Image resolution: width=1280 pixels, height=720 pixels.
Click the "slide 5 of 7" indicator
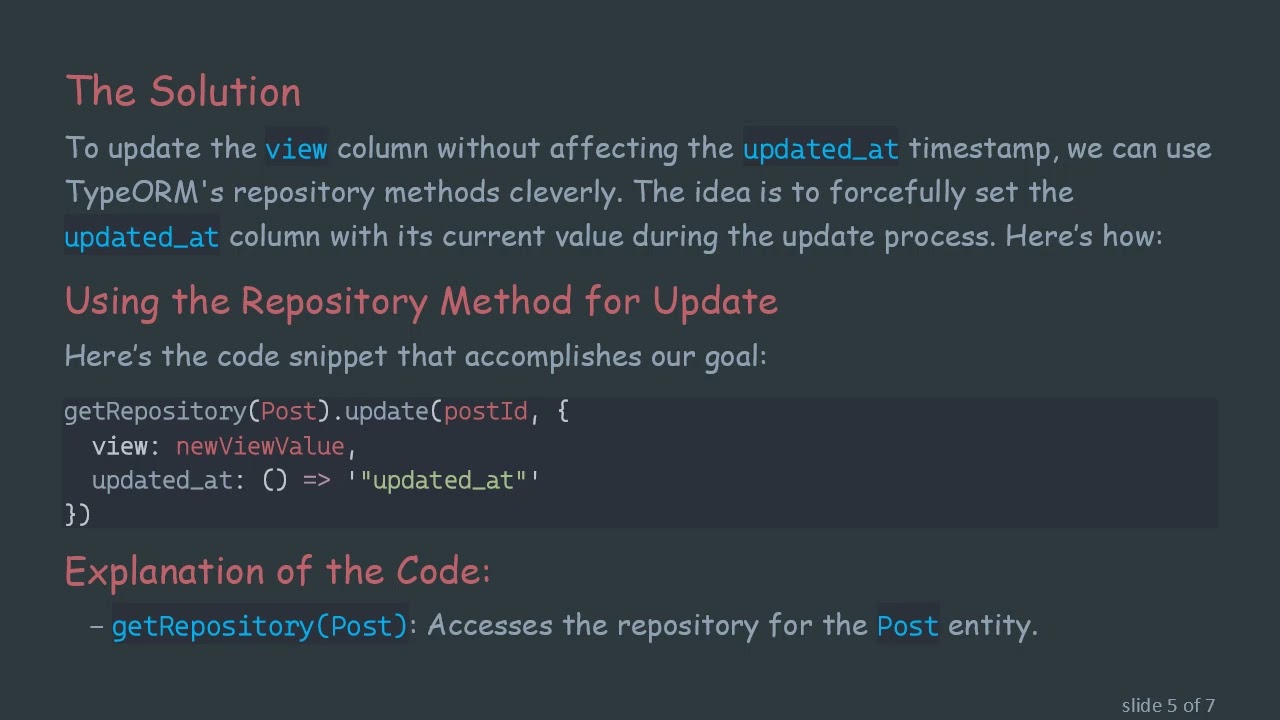[x=1167, y=706]
